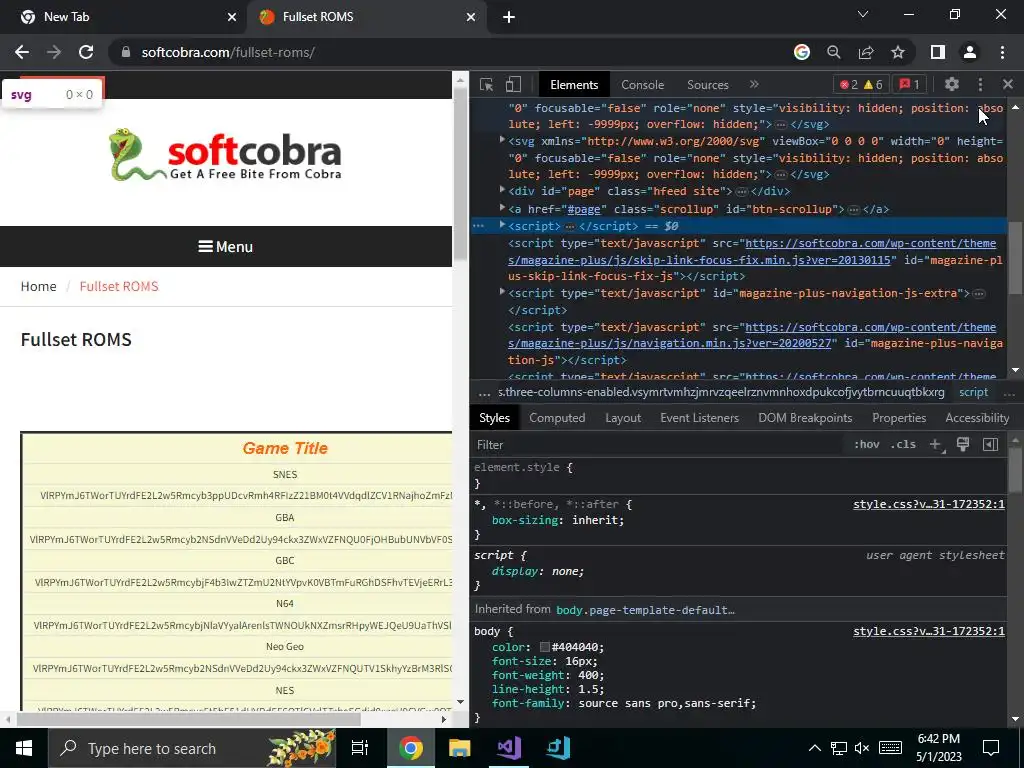Open the navigation.min.js source link
This screenshot has width=1024, height=768.
[x=752, y=335]
